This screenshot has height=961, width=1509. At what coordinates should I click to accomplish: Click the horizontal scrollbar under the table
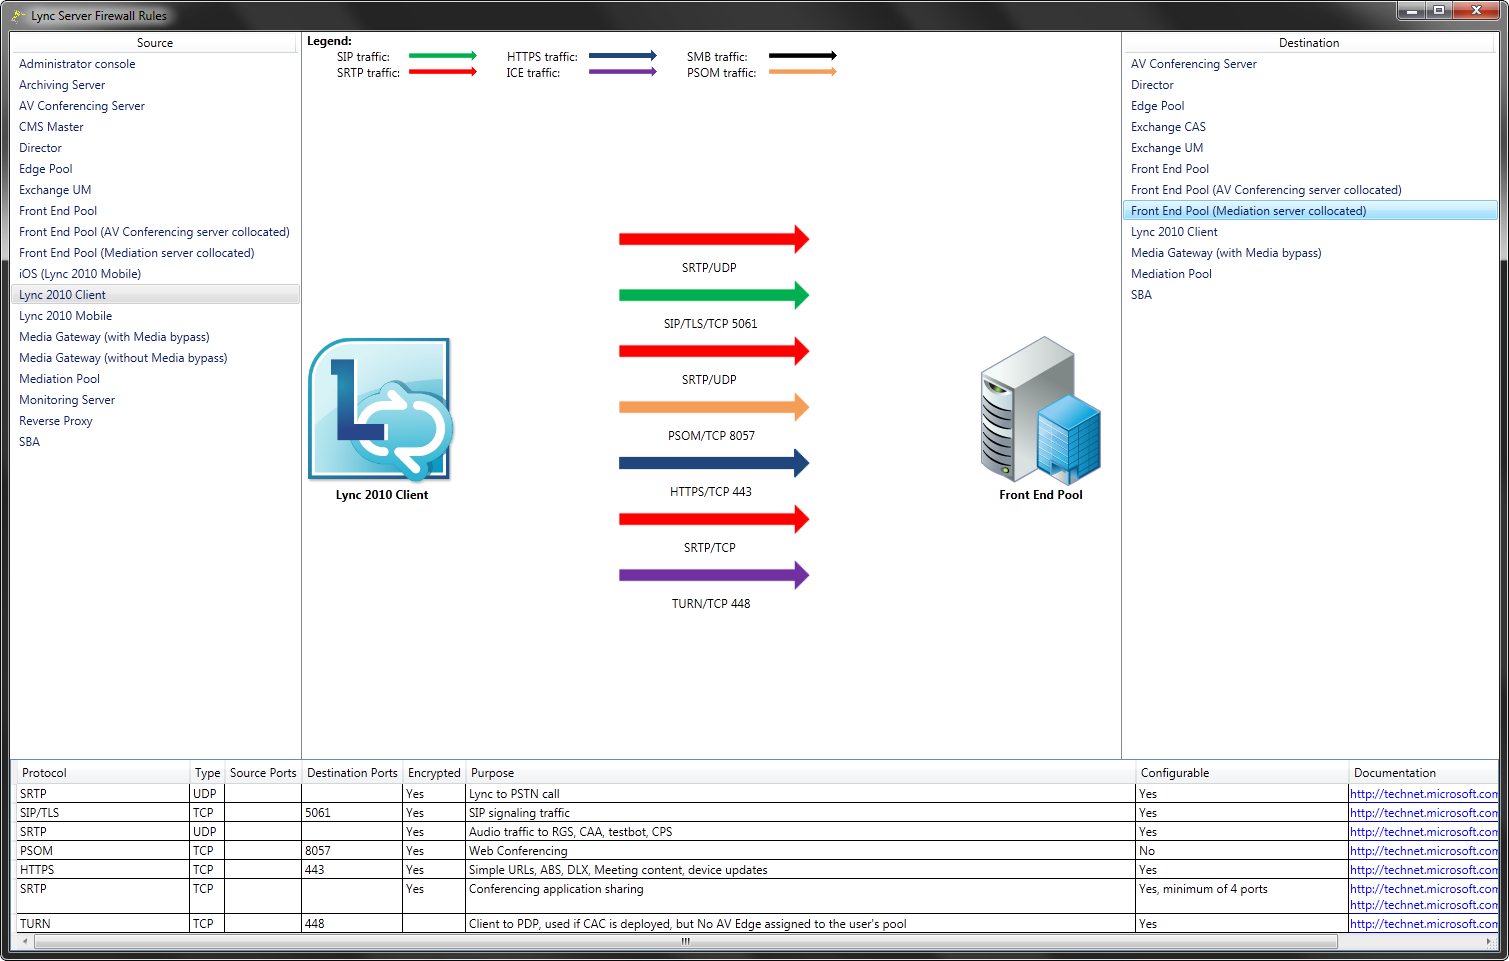685,941
